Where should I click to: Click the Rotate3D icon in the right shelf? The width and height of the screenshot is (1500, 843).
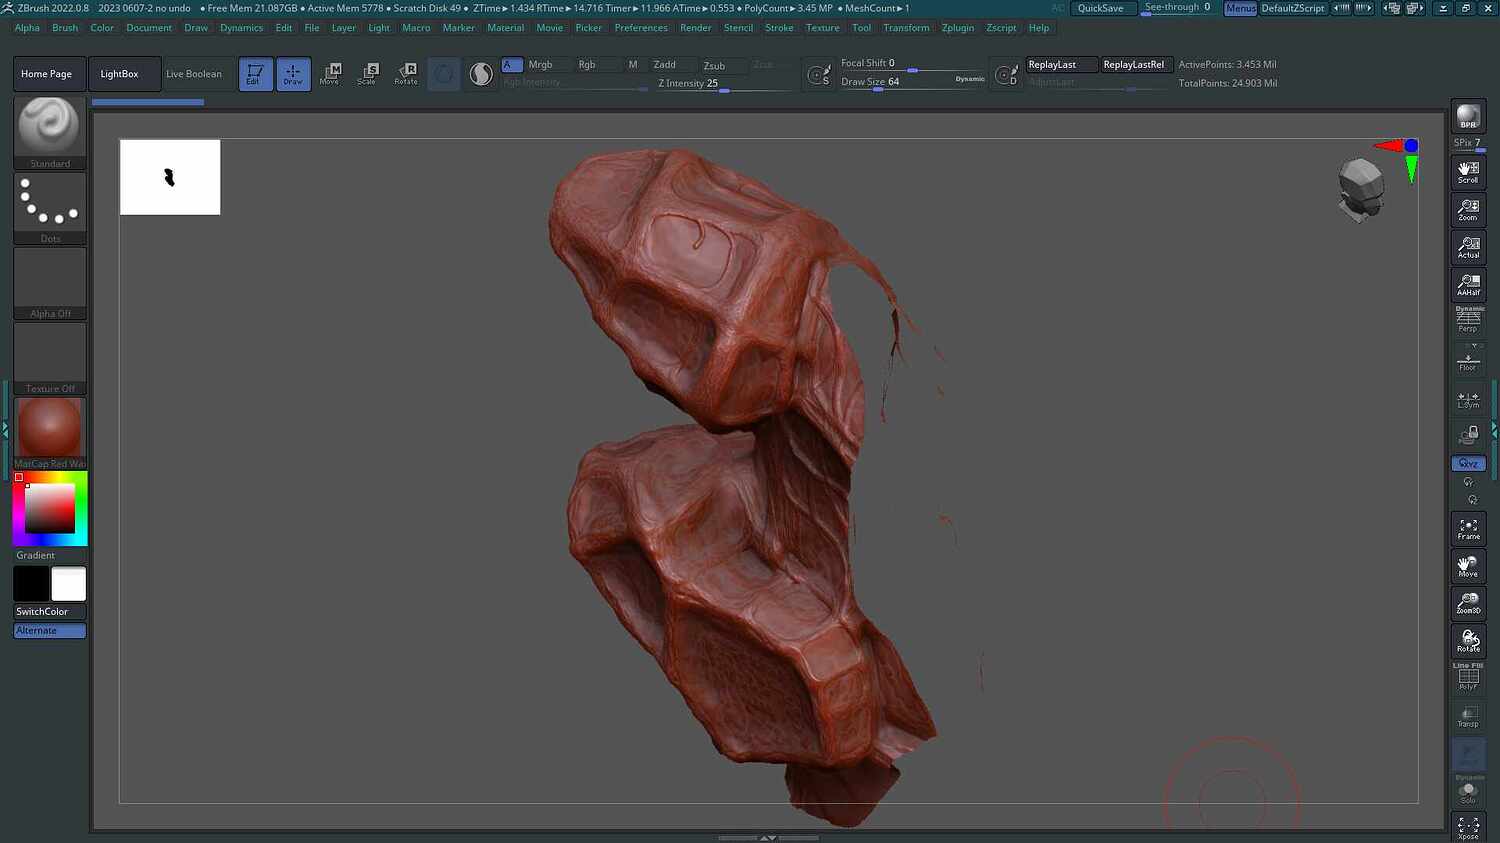1468,641
